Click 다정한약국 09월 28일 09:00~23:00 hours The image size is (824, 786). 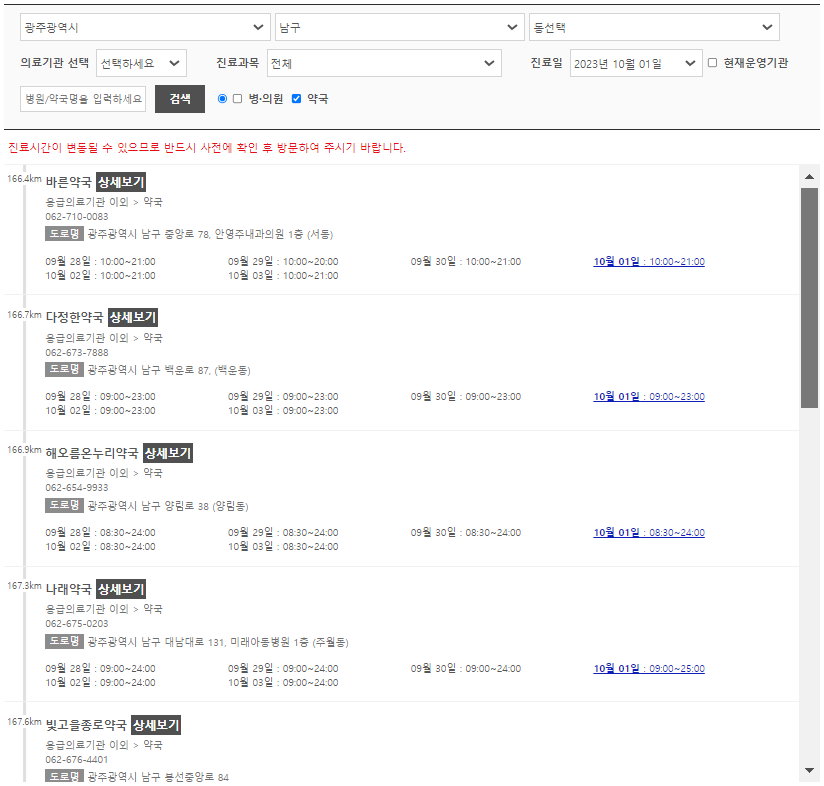100,397
